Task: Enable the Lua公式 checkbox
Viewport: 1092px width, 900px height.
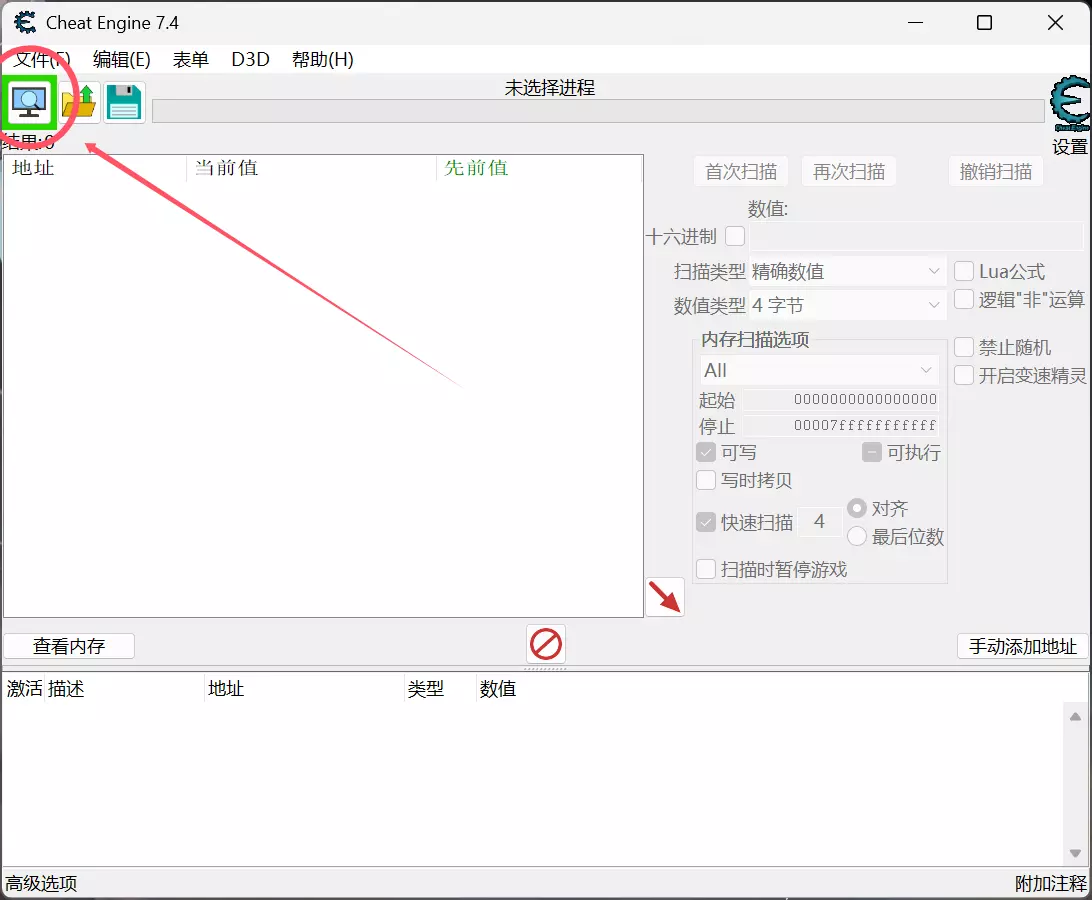Action: point(964,271)
